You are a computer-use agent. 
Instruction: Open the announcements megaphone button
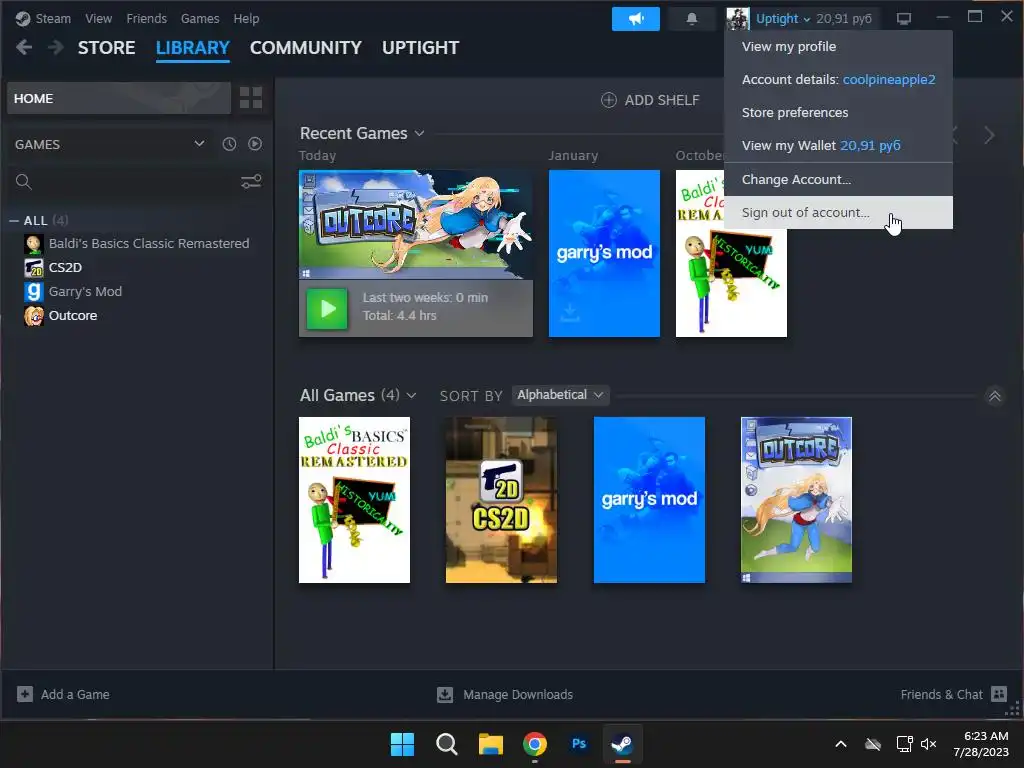[x=635, y=19]
